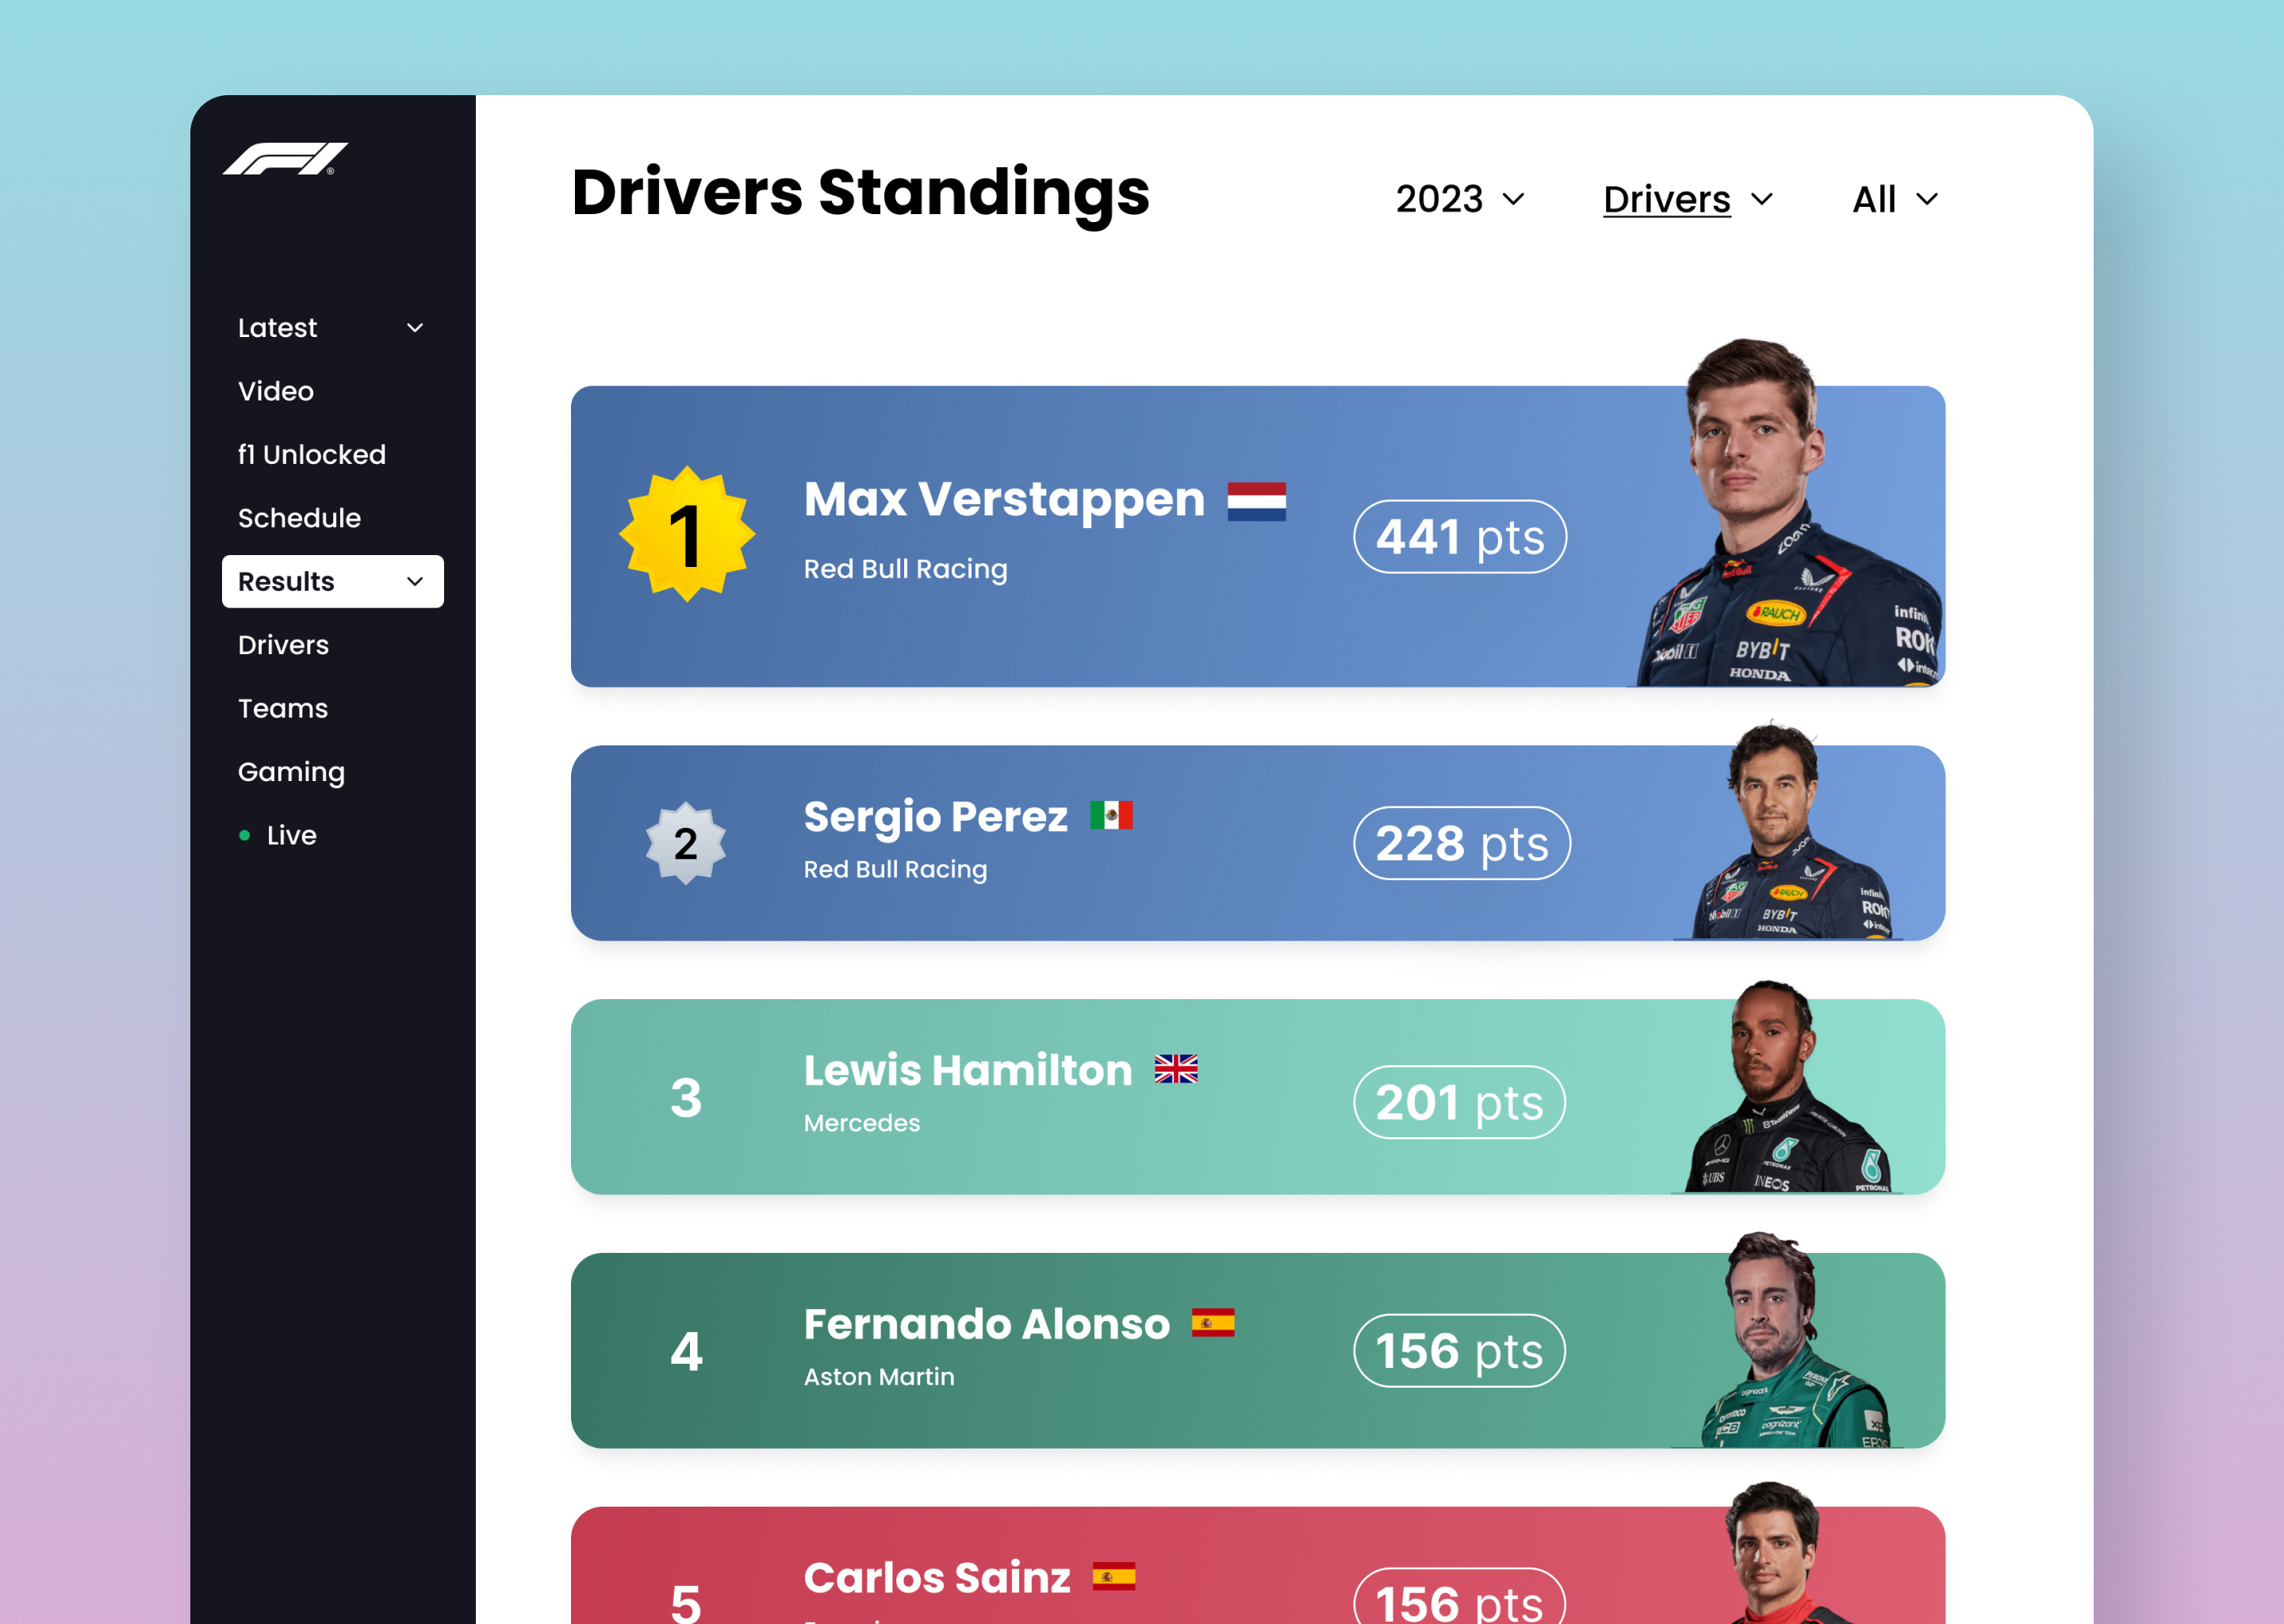Image resolution: width=2284 pixels, height=1624 pixels.
Task: Collapse the Results section in the sidebar
Action: point(332,581)
